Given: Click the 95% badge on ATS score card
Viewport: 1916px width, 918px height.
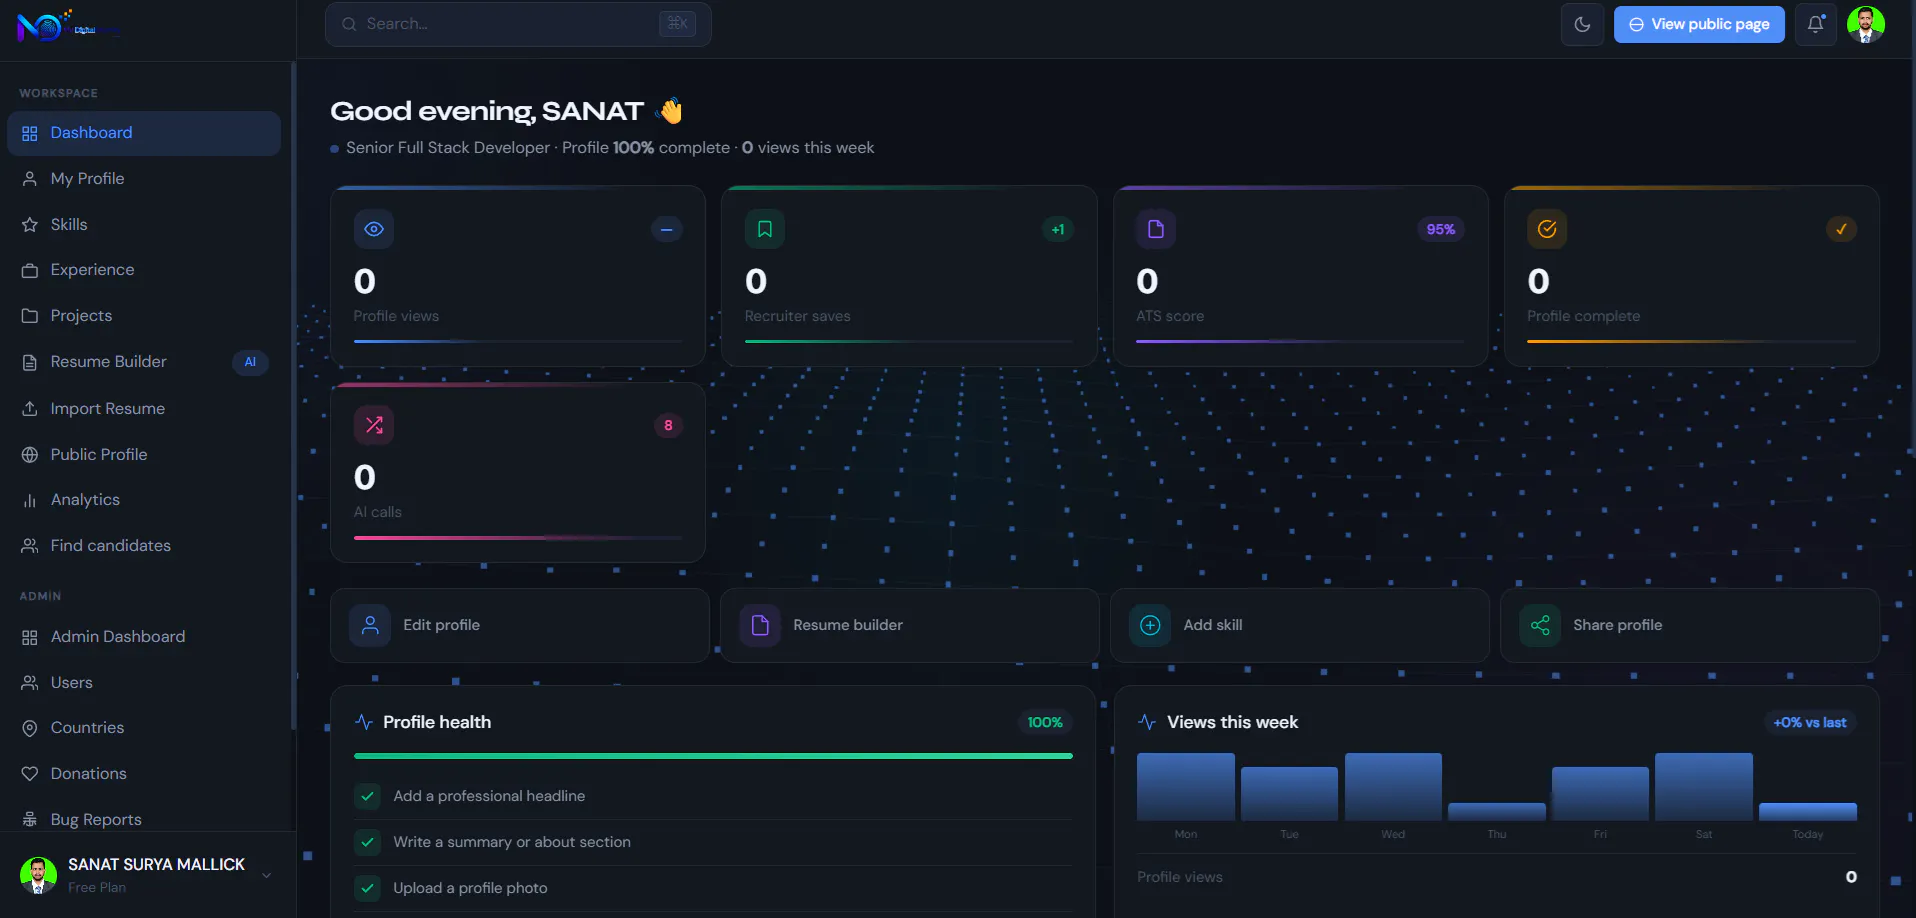Looking at the screenshot, I should pyautogui.click(x=1441, y=229).
